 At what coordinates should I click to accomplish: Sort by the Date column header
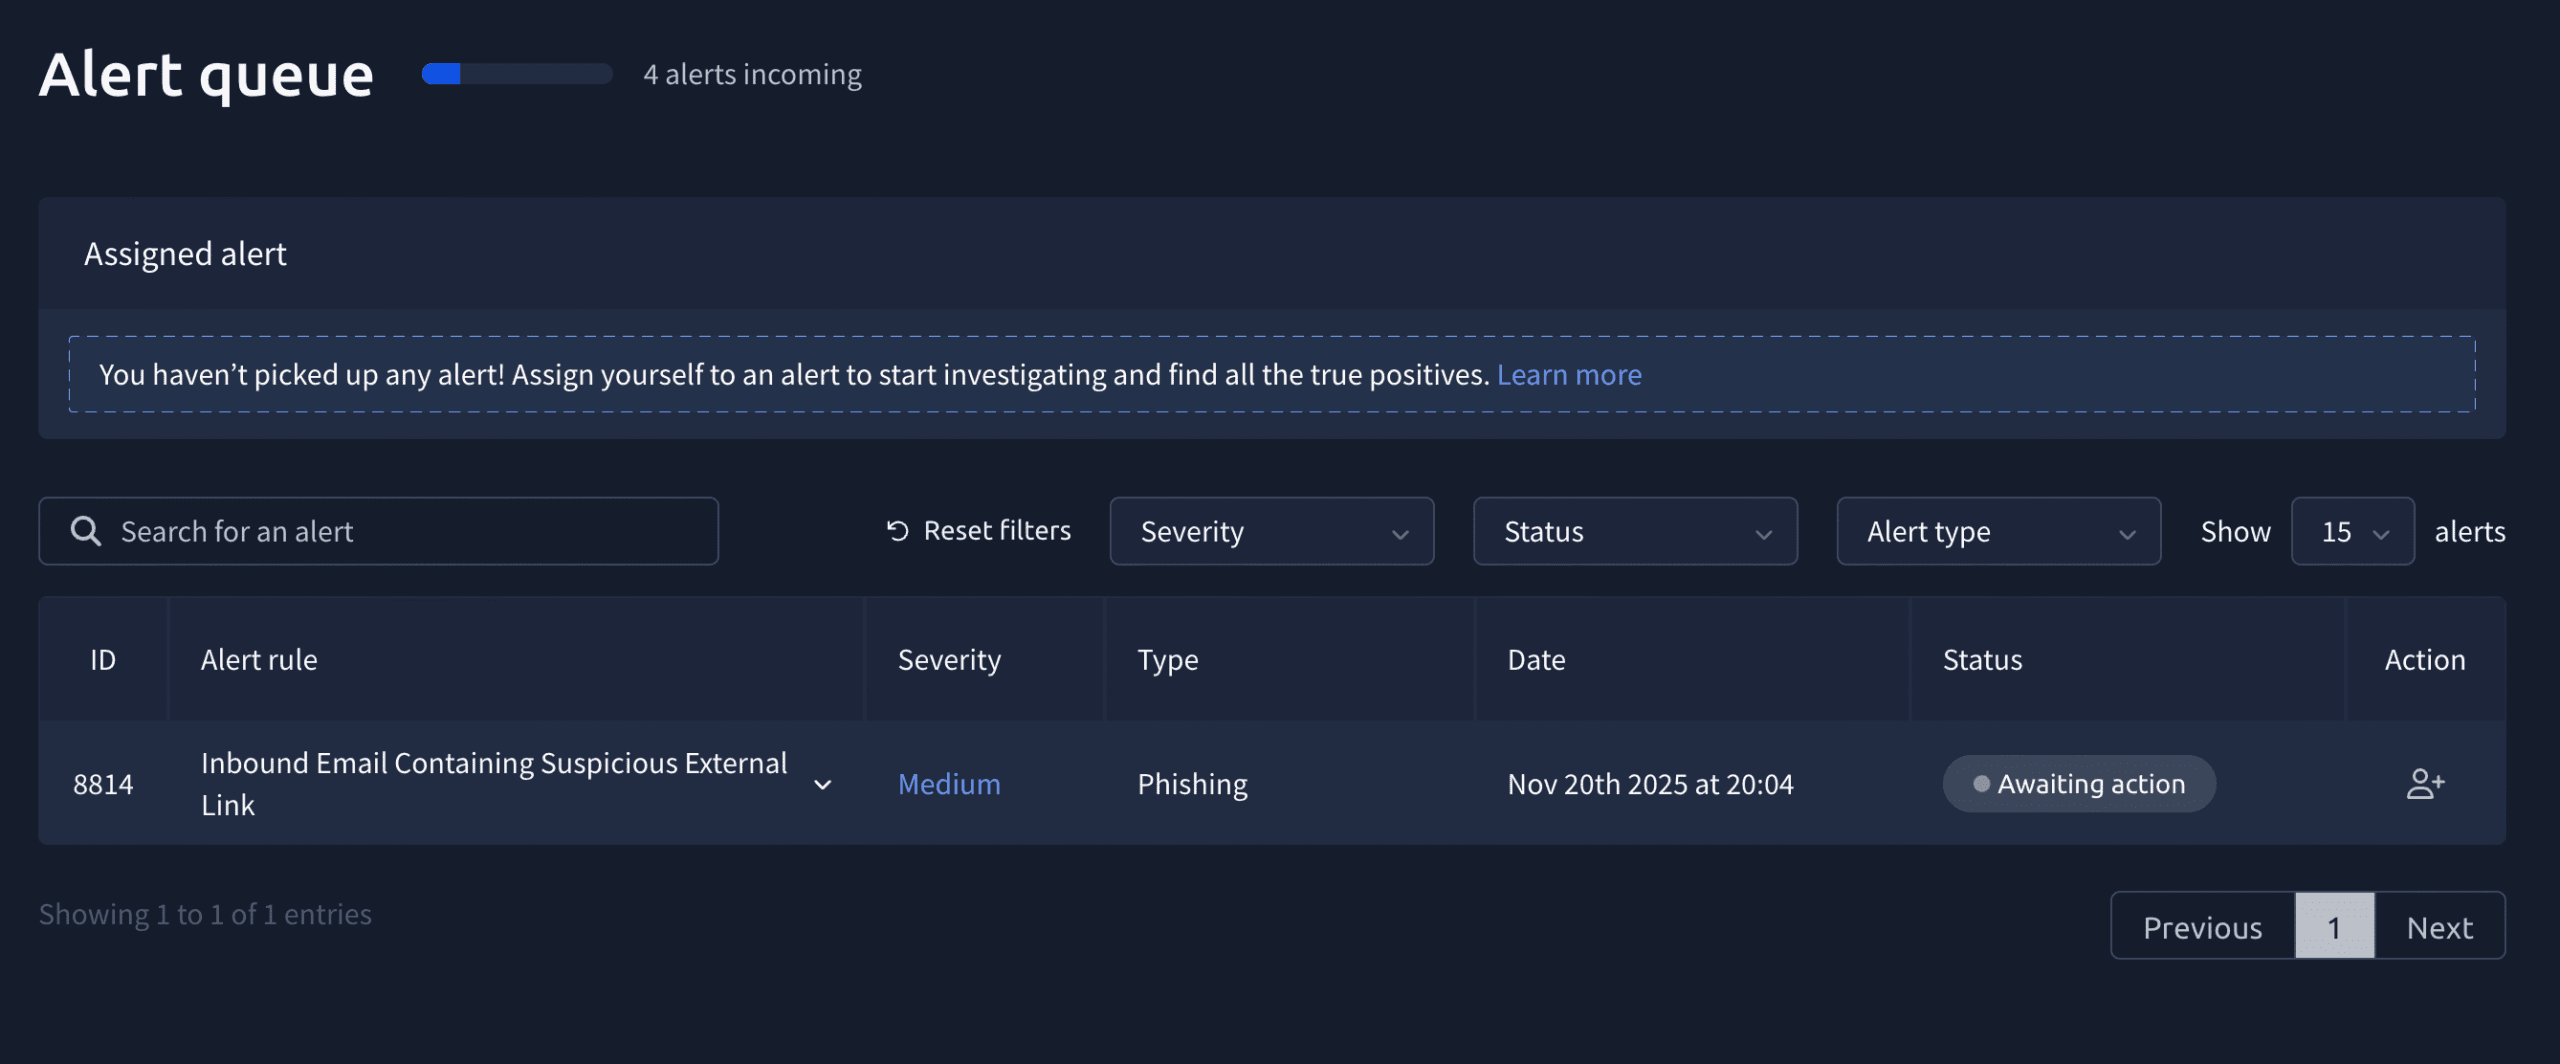coord(1536,660)
